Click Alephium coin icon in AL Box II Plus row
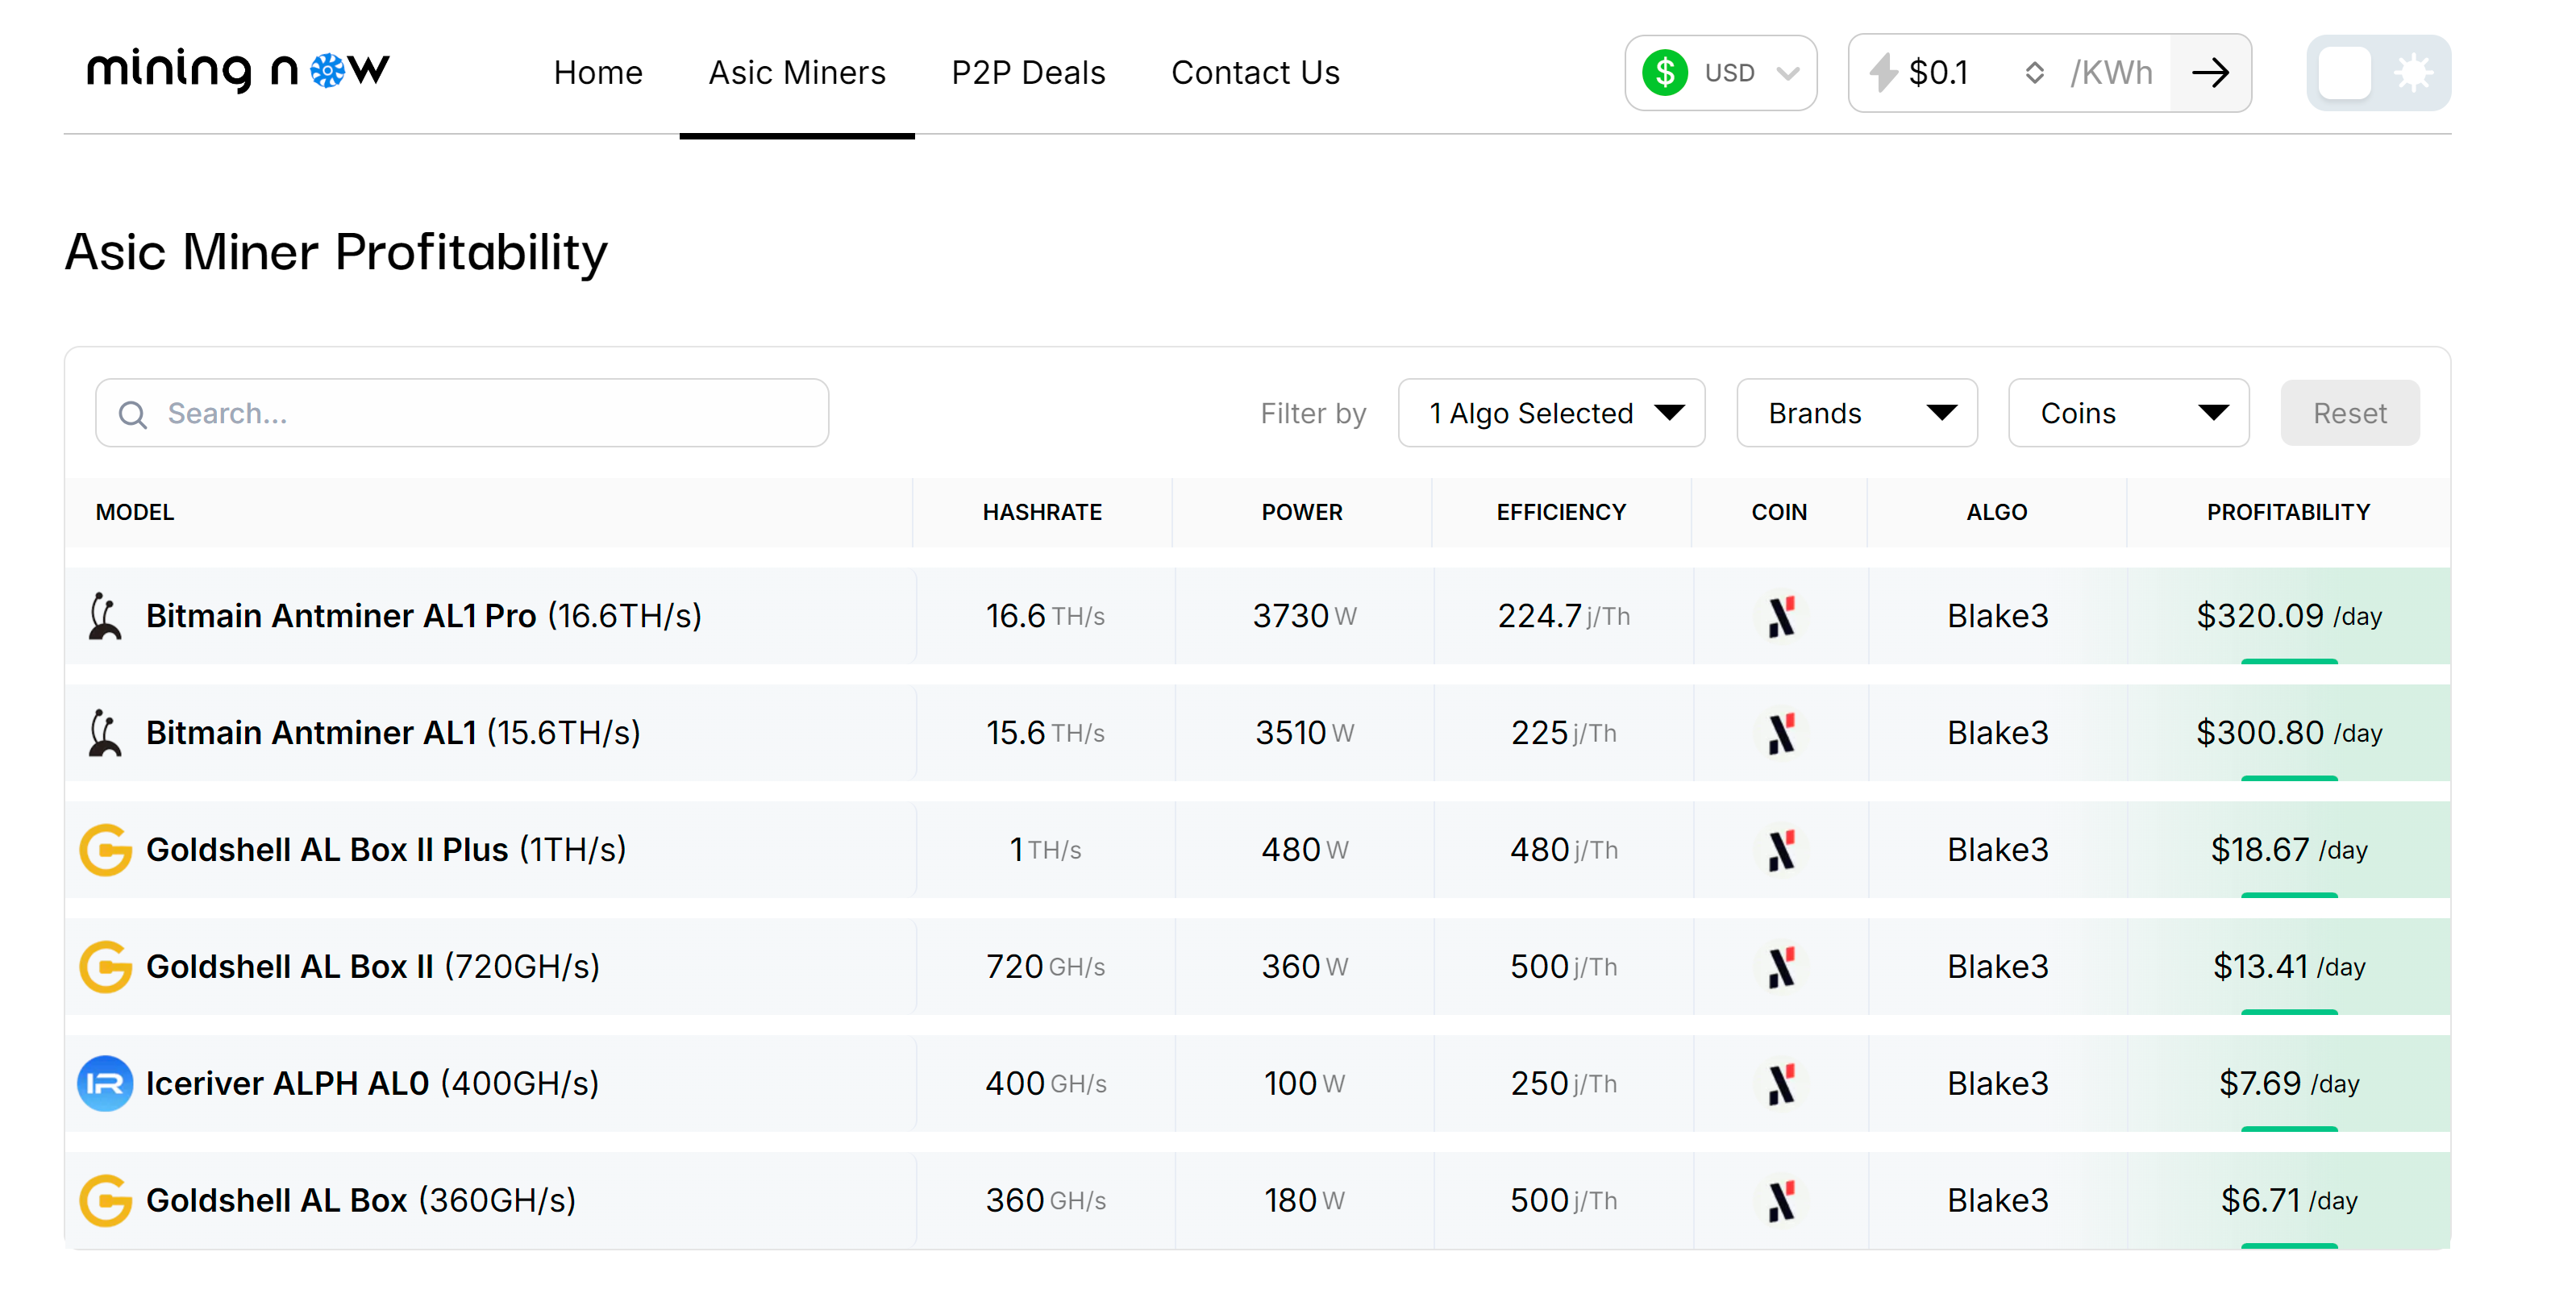Image resolution: width=2576 pixels, height=1306 pixels. click(x=1781, y=850)
